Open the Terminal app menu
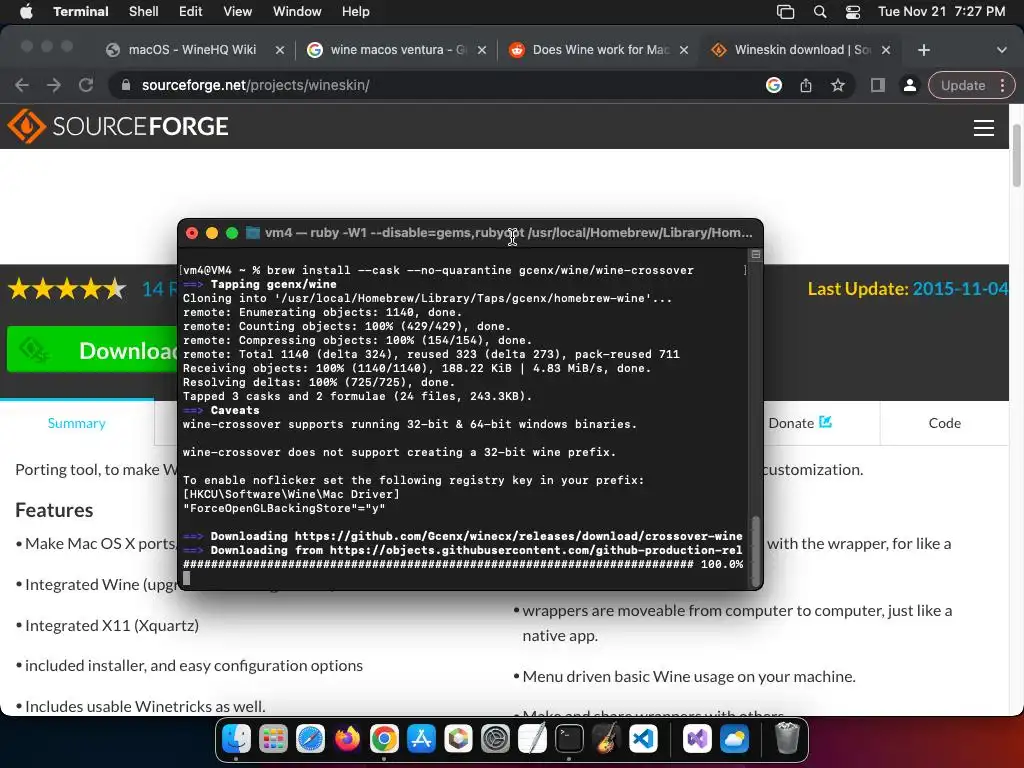1024x768 pixels. 81,12
